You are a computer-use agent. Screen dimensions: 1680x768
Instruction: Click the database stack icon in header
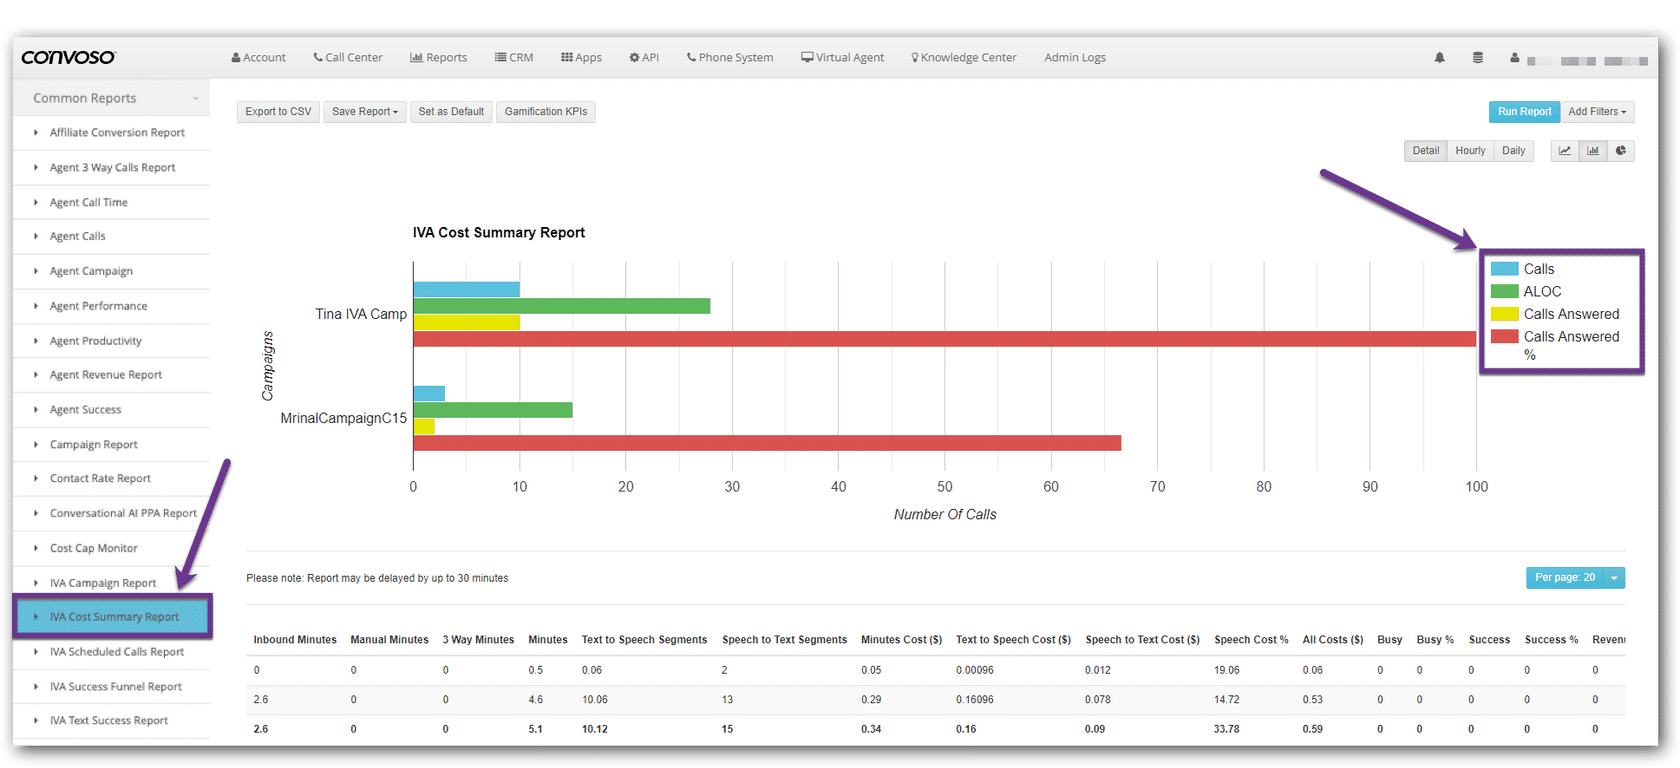point(1477,58)
